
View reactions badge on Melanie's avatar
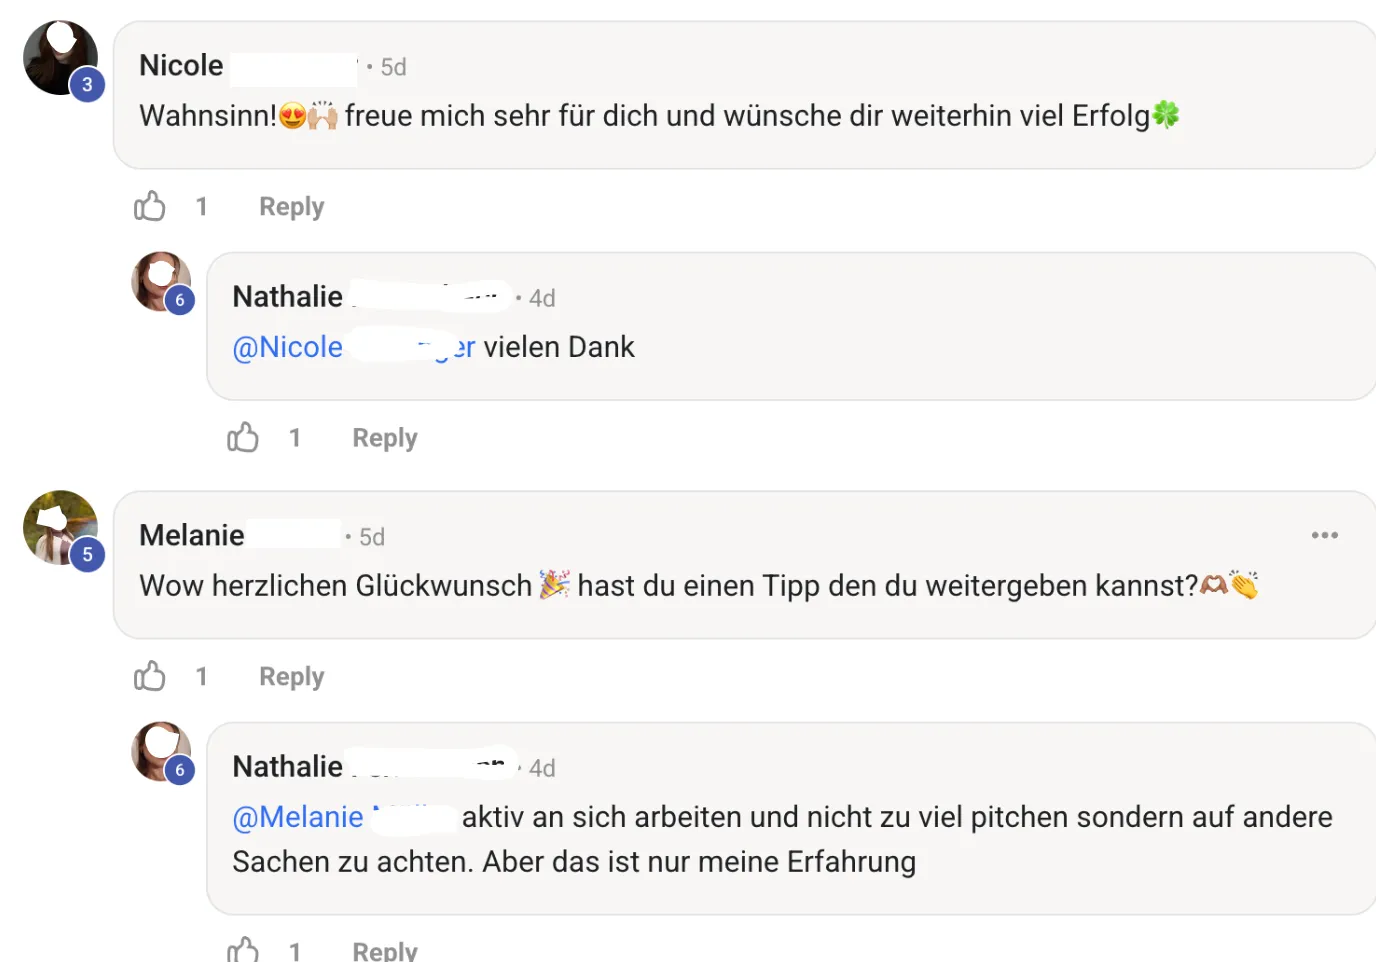point(87,554)
